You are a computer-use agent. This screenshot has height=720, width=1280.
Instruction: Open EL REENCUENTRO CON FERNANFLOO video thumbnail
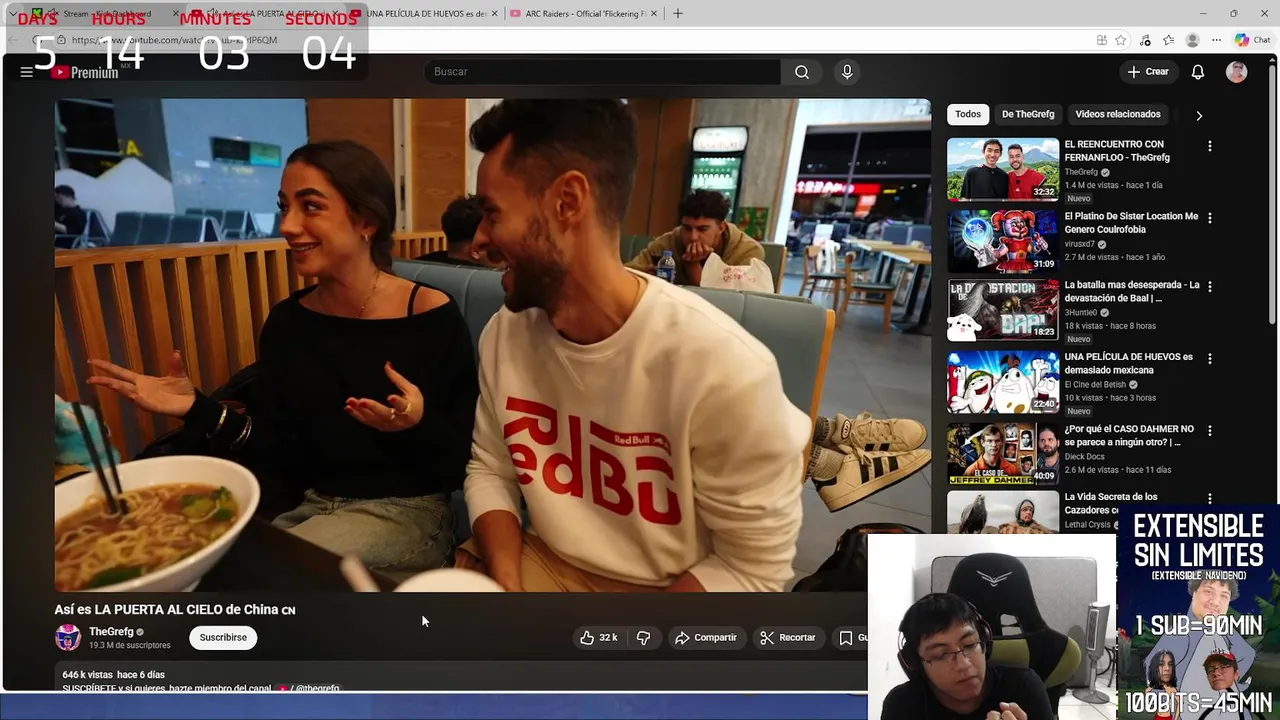click(1003, 169)
